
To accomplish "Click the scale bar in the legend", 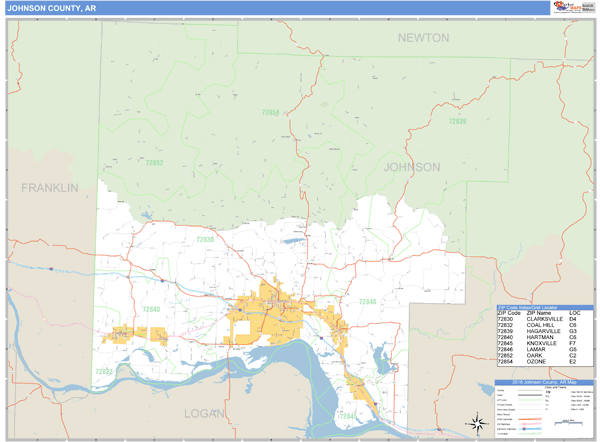I will pos(569,422).
